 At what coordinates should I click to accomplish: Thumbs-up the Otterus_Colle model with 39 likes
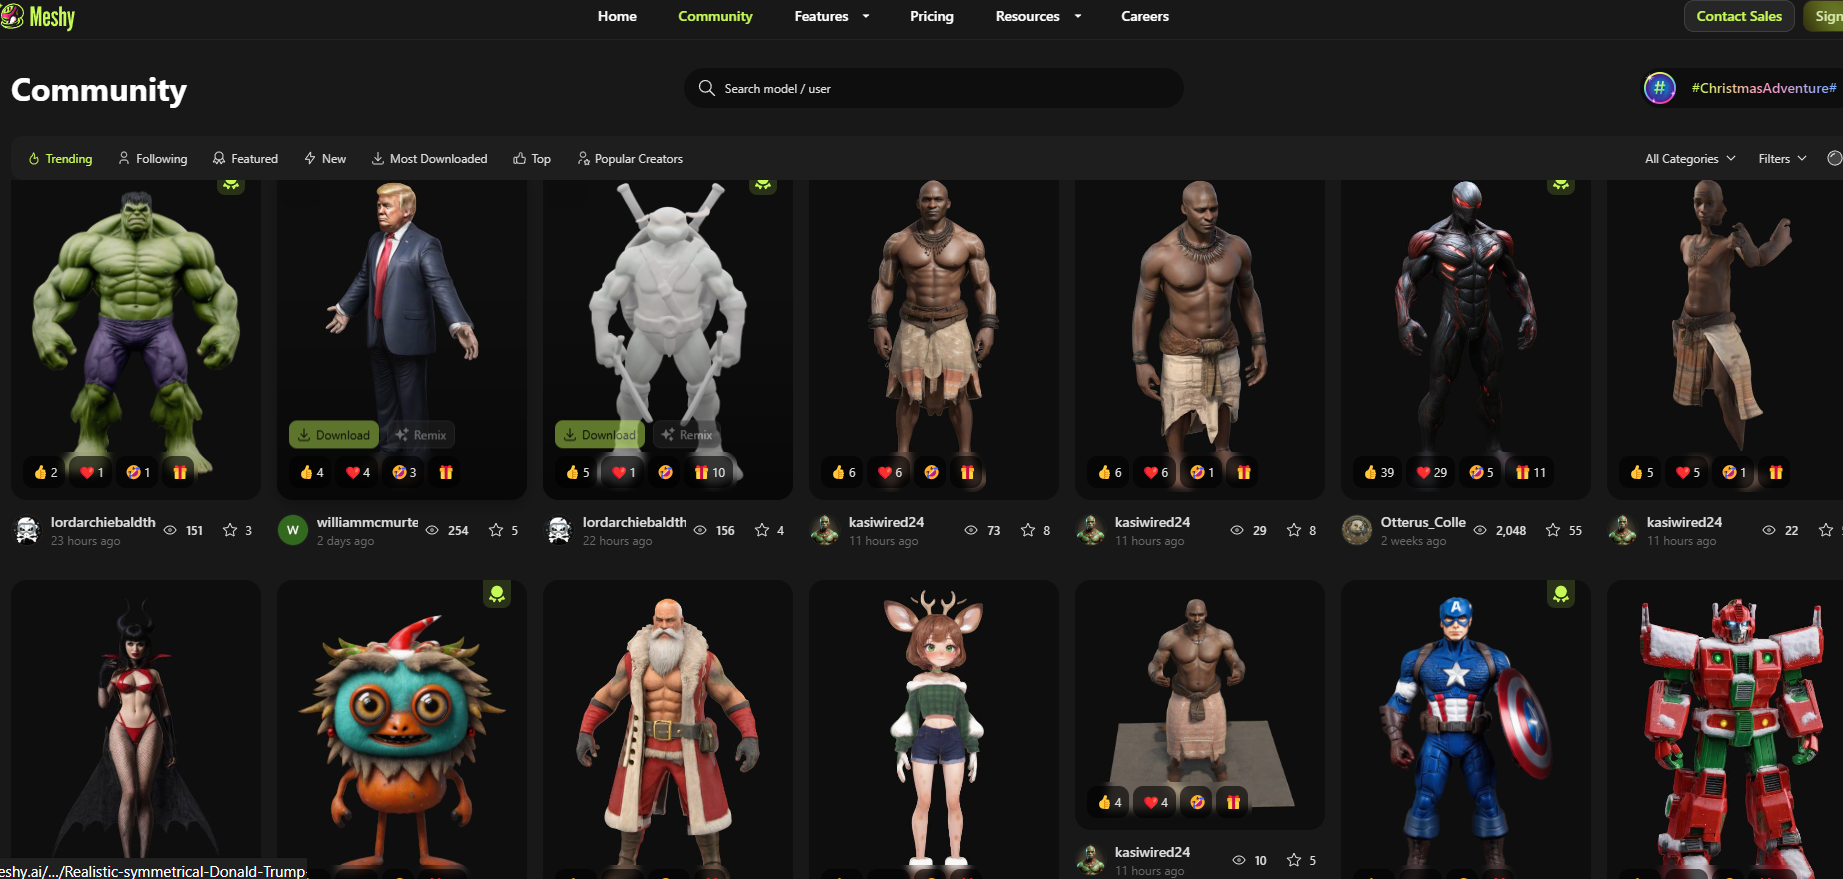1379,472
